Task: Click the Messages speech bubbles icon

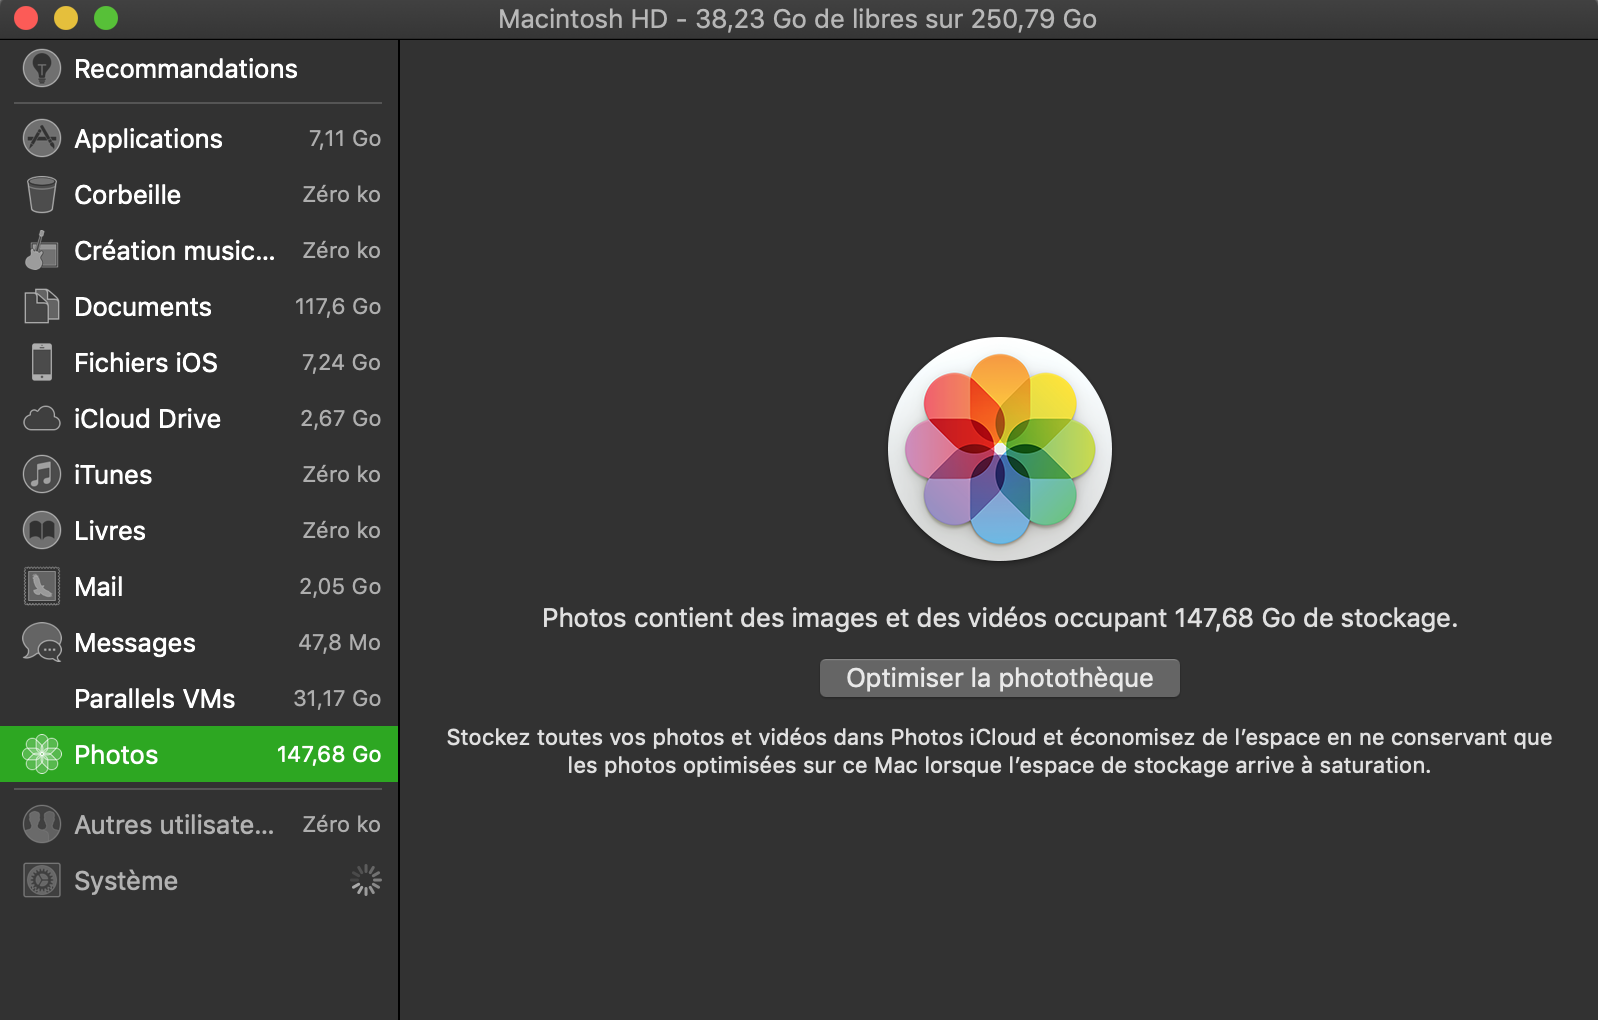Action: pyautogui.click(x=42, y=642)
